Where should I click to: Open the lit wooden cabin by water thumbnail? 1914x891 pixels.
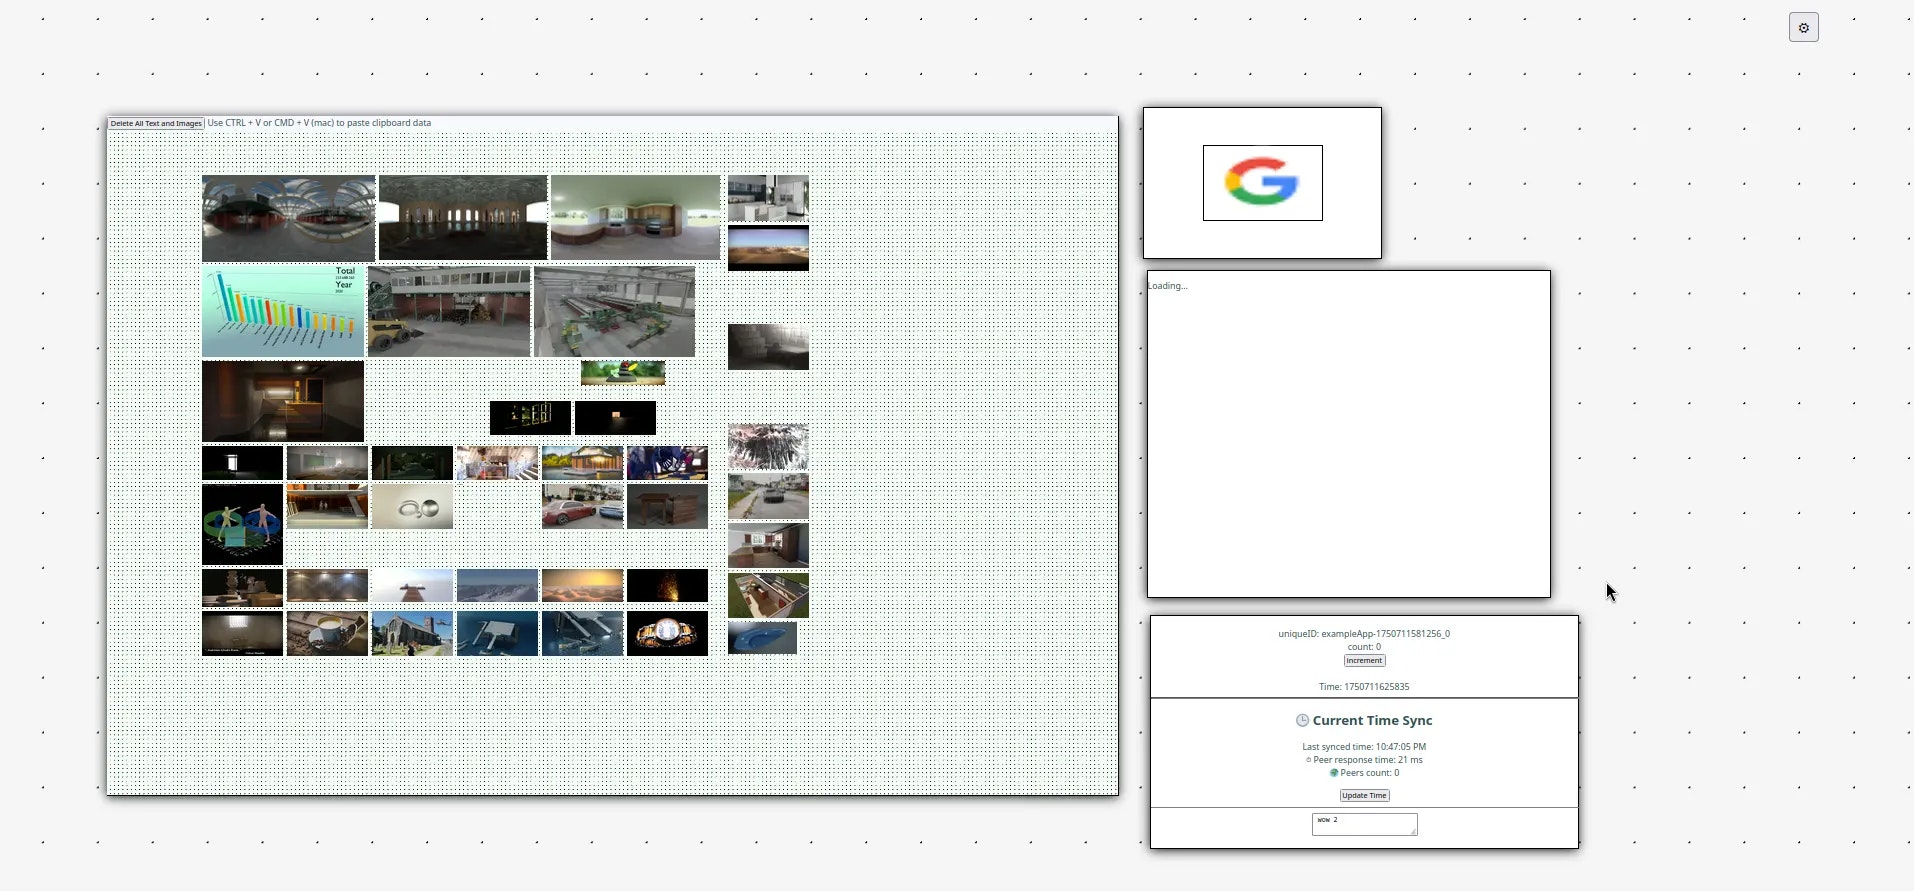(582, 463)
